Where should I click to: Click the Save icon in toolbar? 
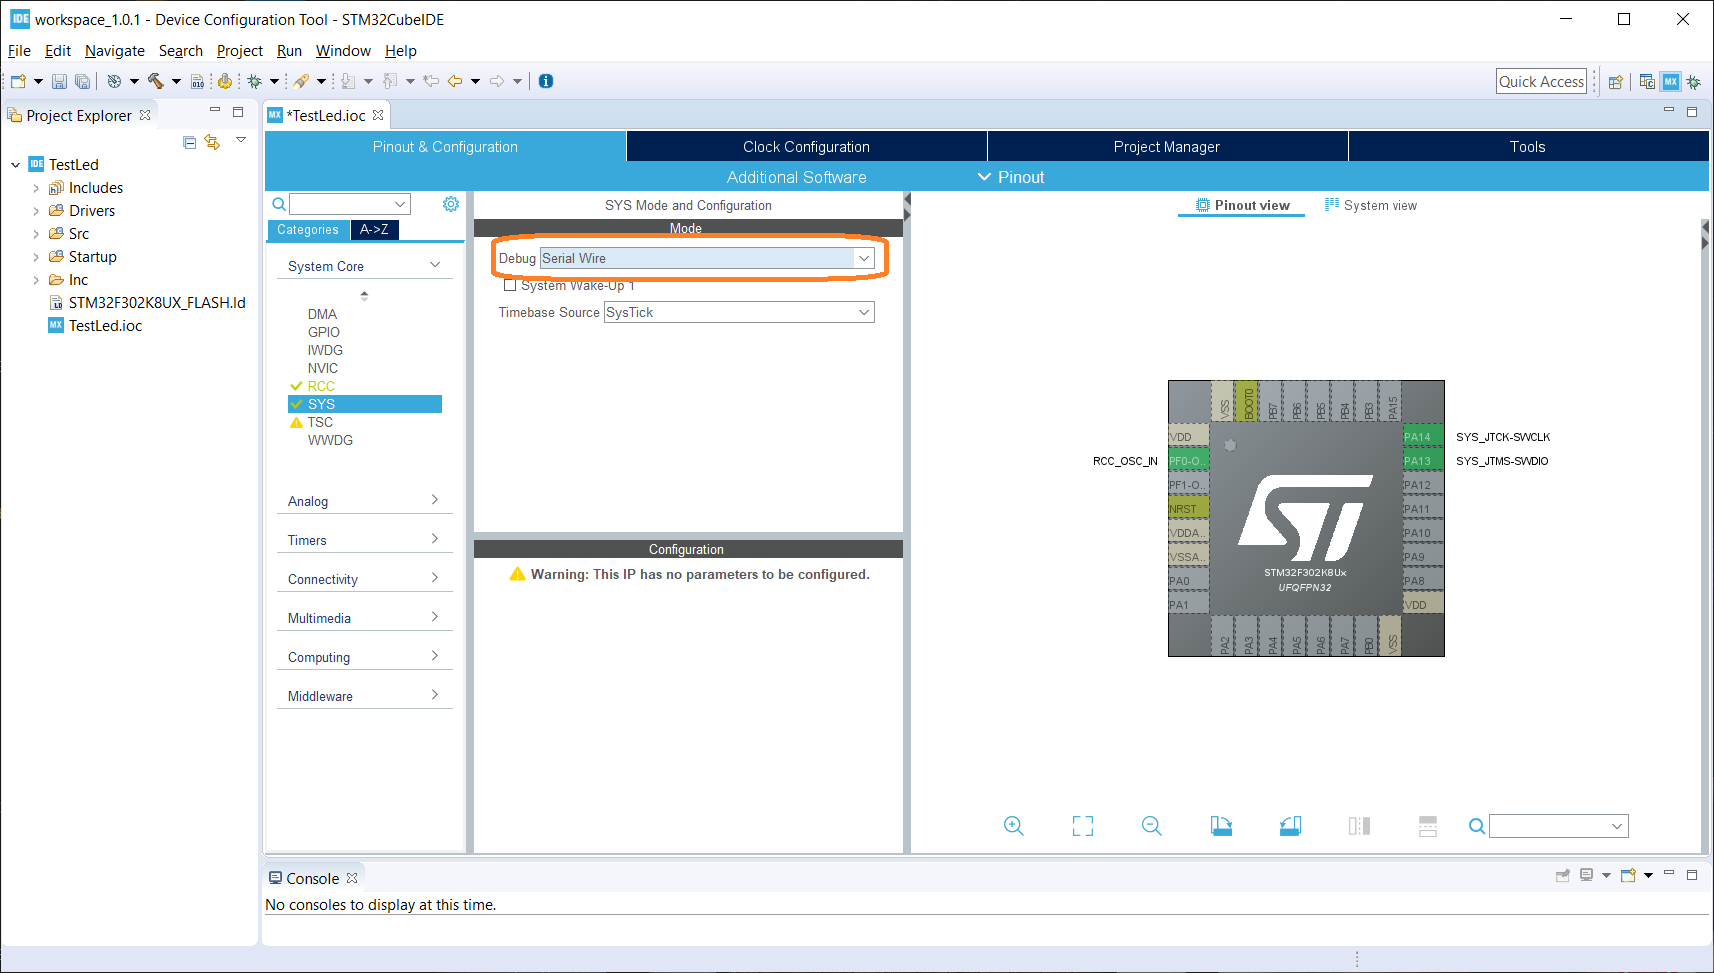coord(60,81)
